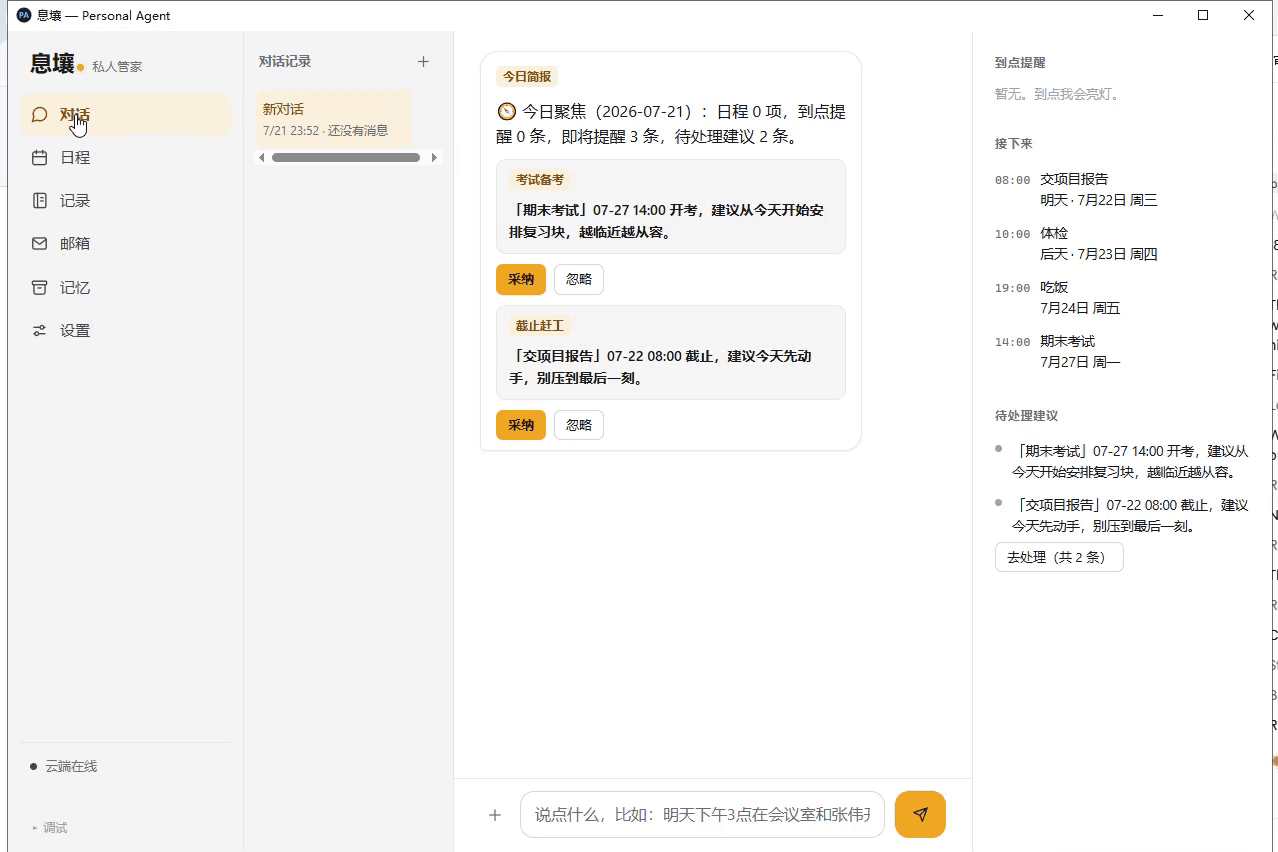Click the 今日简报 tag
1278x852 pixels.
click(526, 77)
